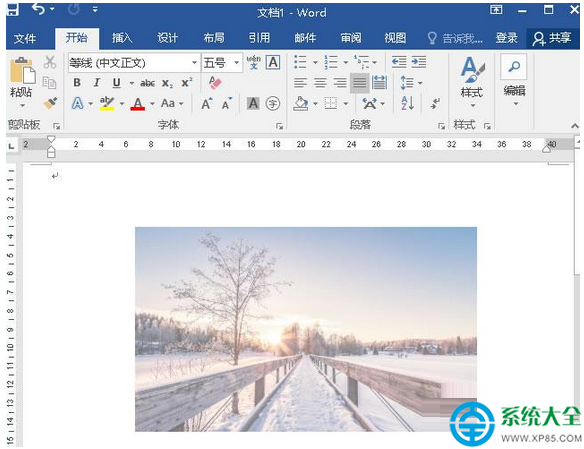Open the Find search magnifier icon
The width and height of the screenshot is (584, 449).
click(514, 67)
